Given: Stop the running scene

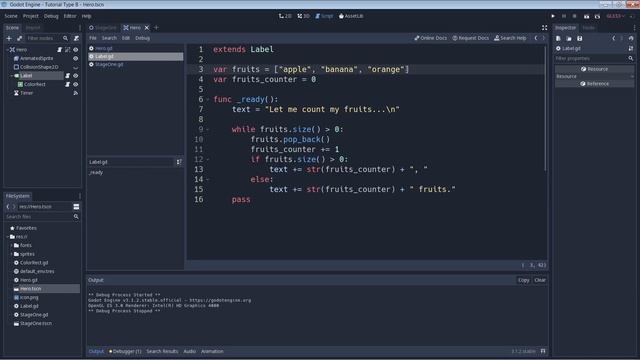Looking at the screenshot, I should pyautogui.click(x=574, y=16).
